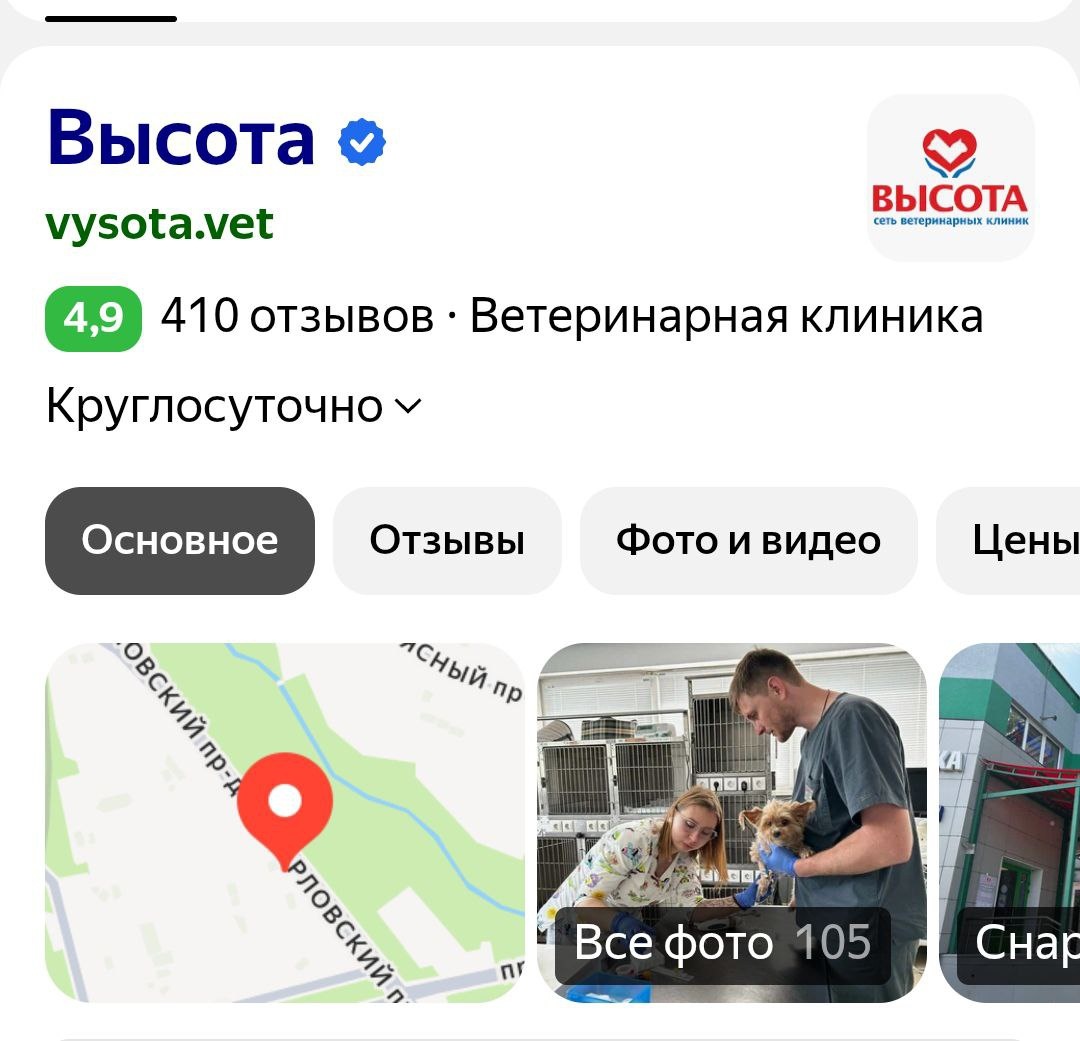The width and height of the screenshot is (1080, 1041).
Task: Click the Высота title heading
Action: coord(180,138)
